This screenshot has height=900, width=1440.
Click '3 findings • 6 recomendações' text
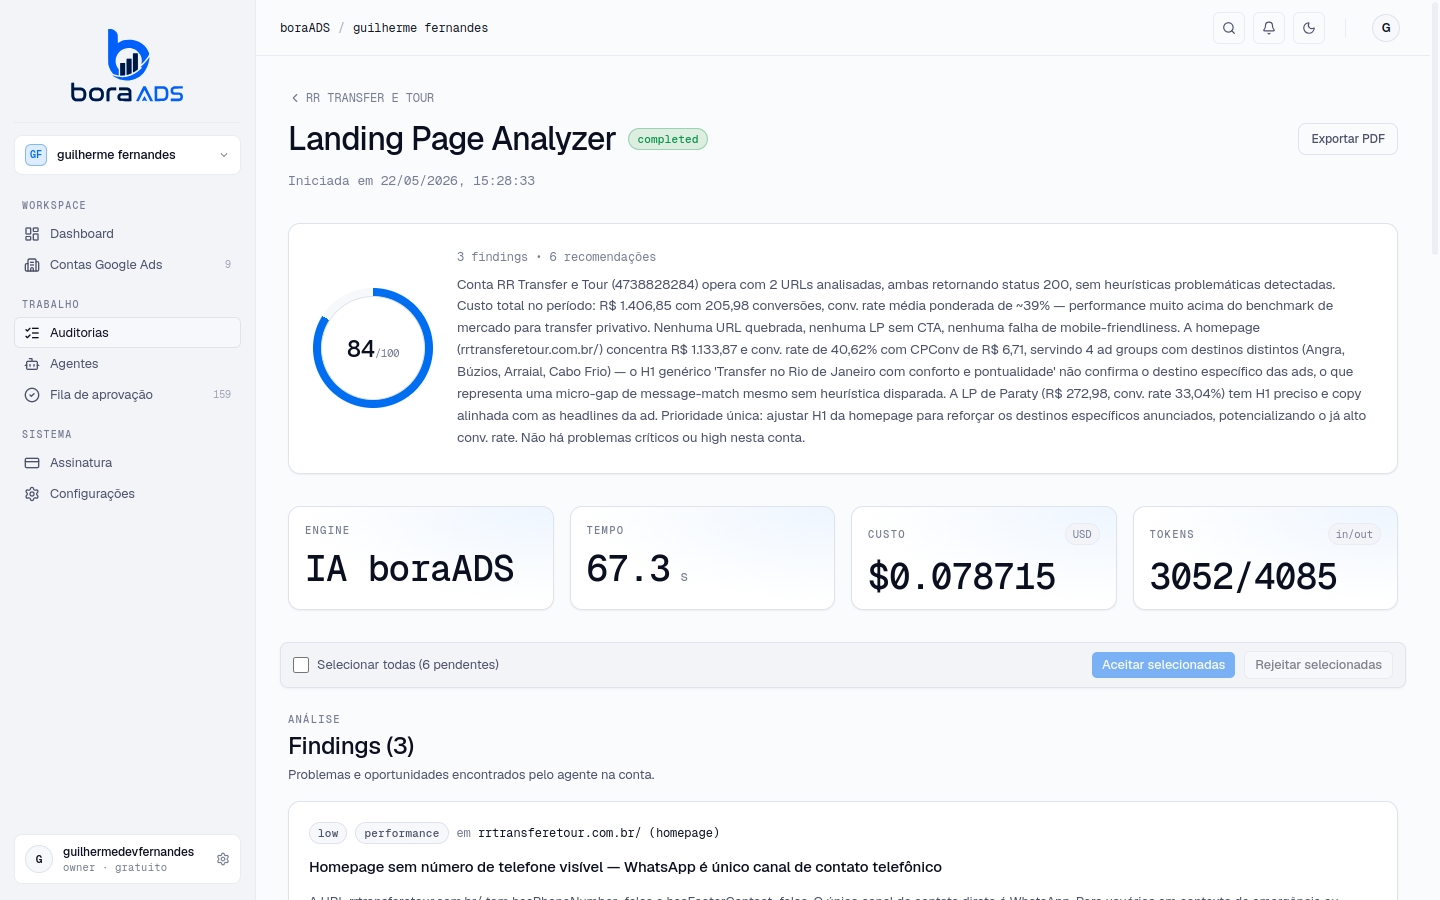click(556, 257)
